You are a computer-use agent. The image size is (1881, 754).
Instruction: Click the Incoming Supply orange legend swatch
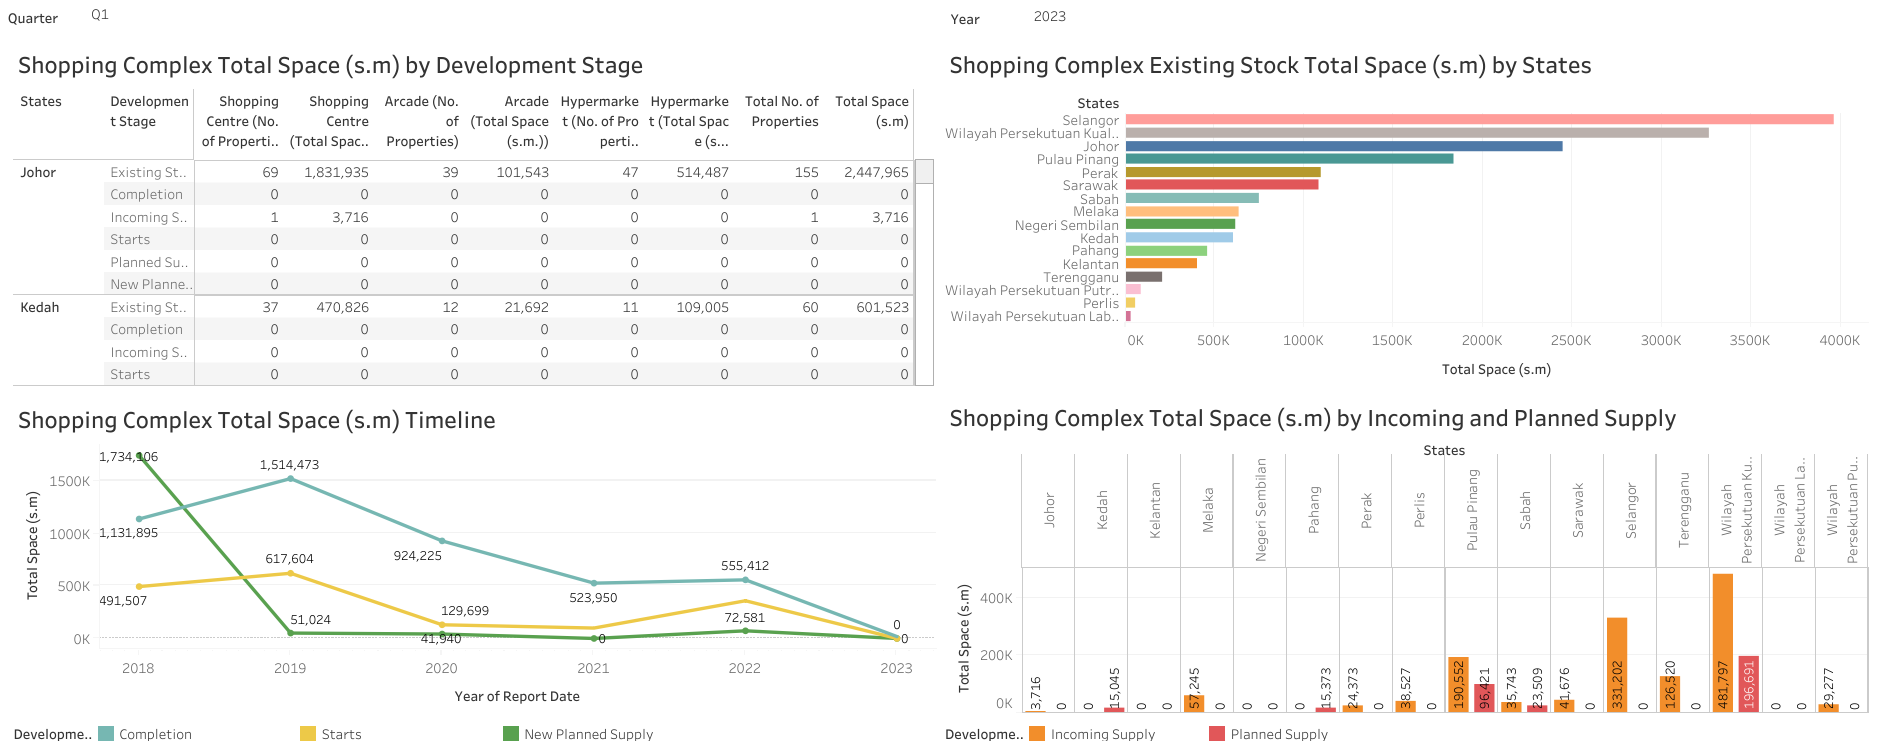[x=1037, y=734]
